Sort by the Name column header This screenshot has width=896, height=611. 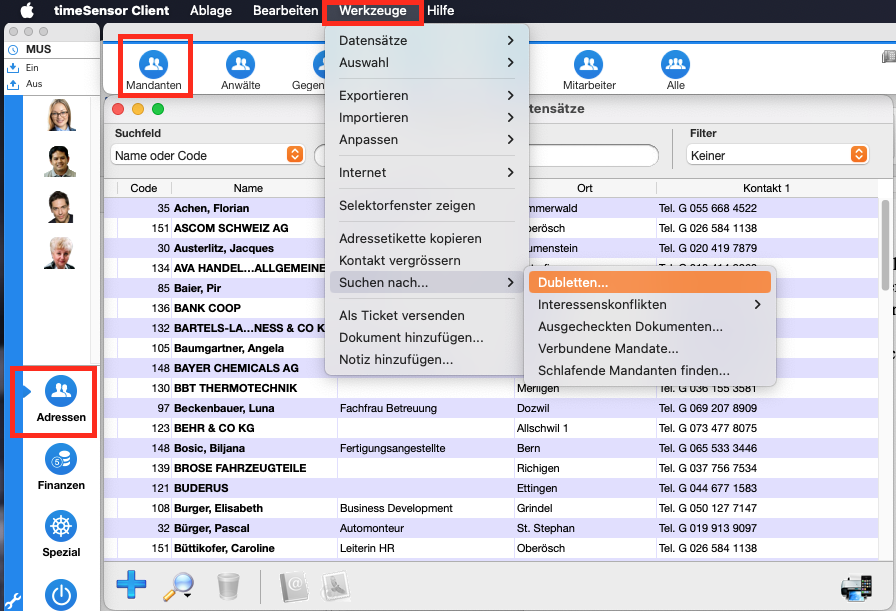248,188
